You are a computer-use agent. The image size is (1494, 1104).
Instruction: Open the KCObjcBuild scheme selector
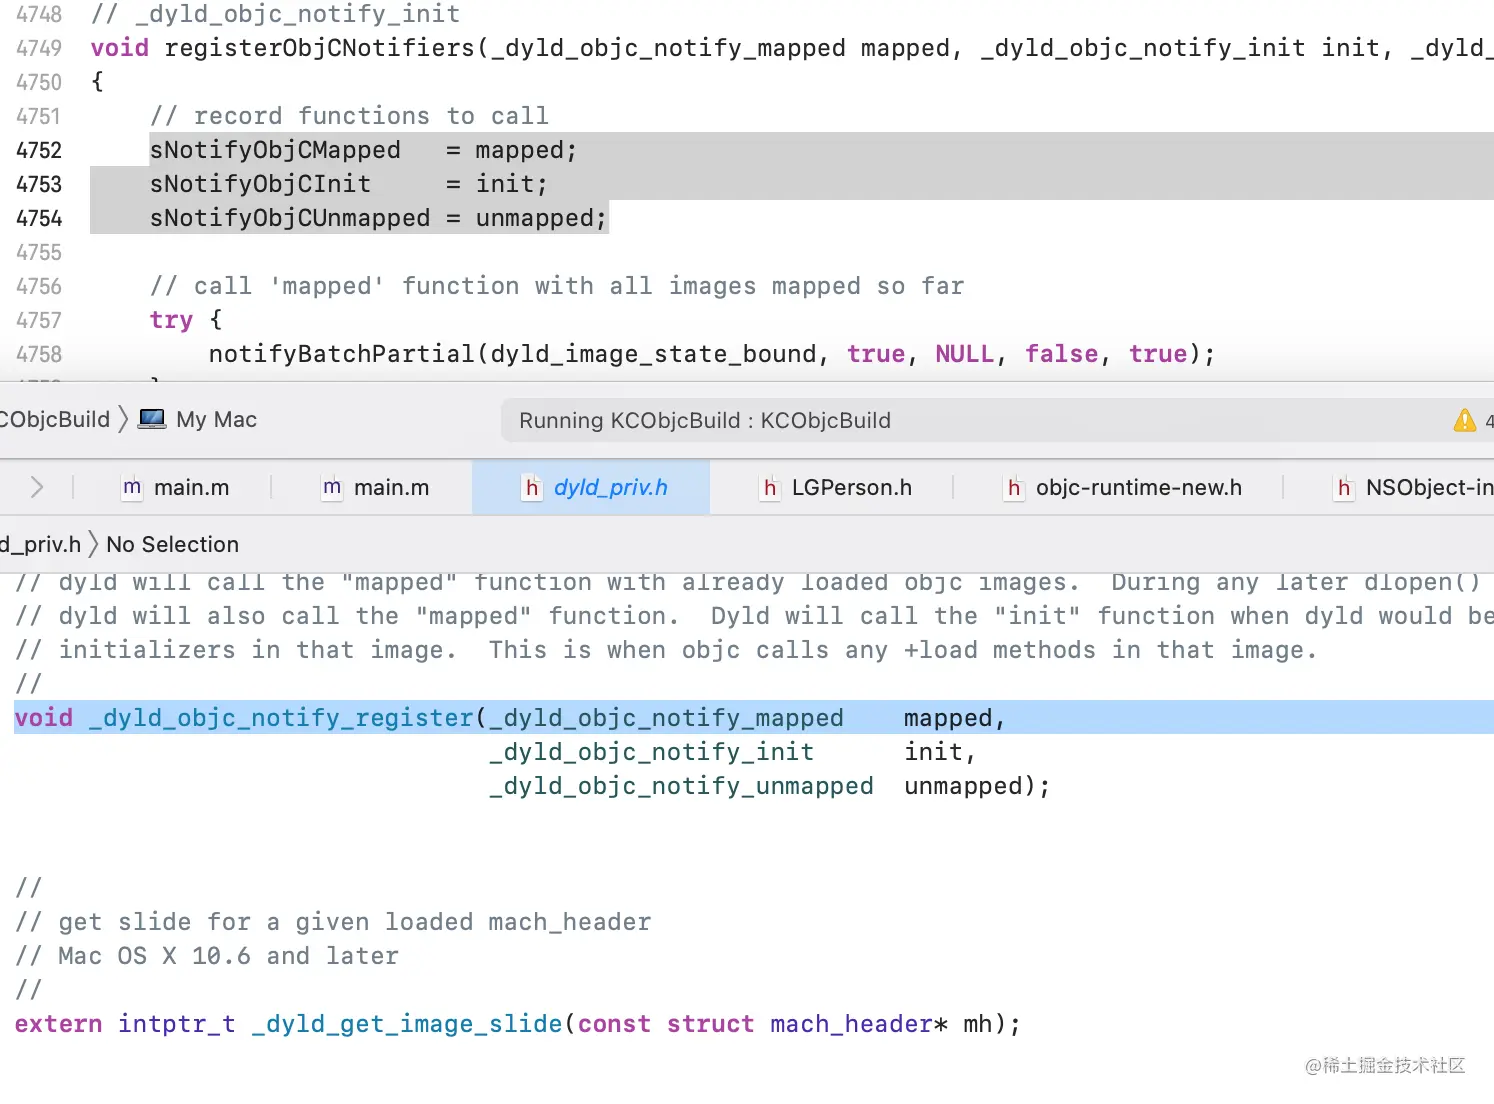click(x=55, y=419)
